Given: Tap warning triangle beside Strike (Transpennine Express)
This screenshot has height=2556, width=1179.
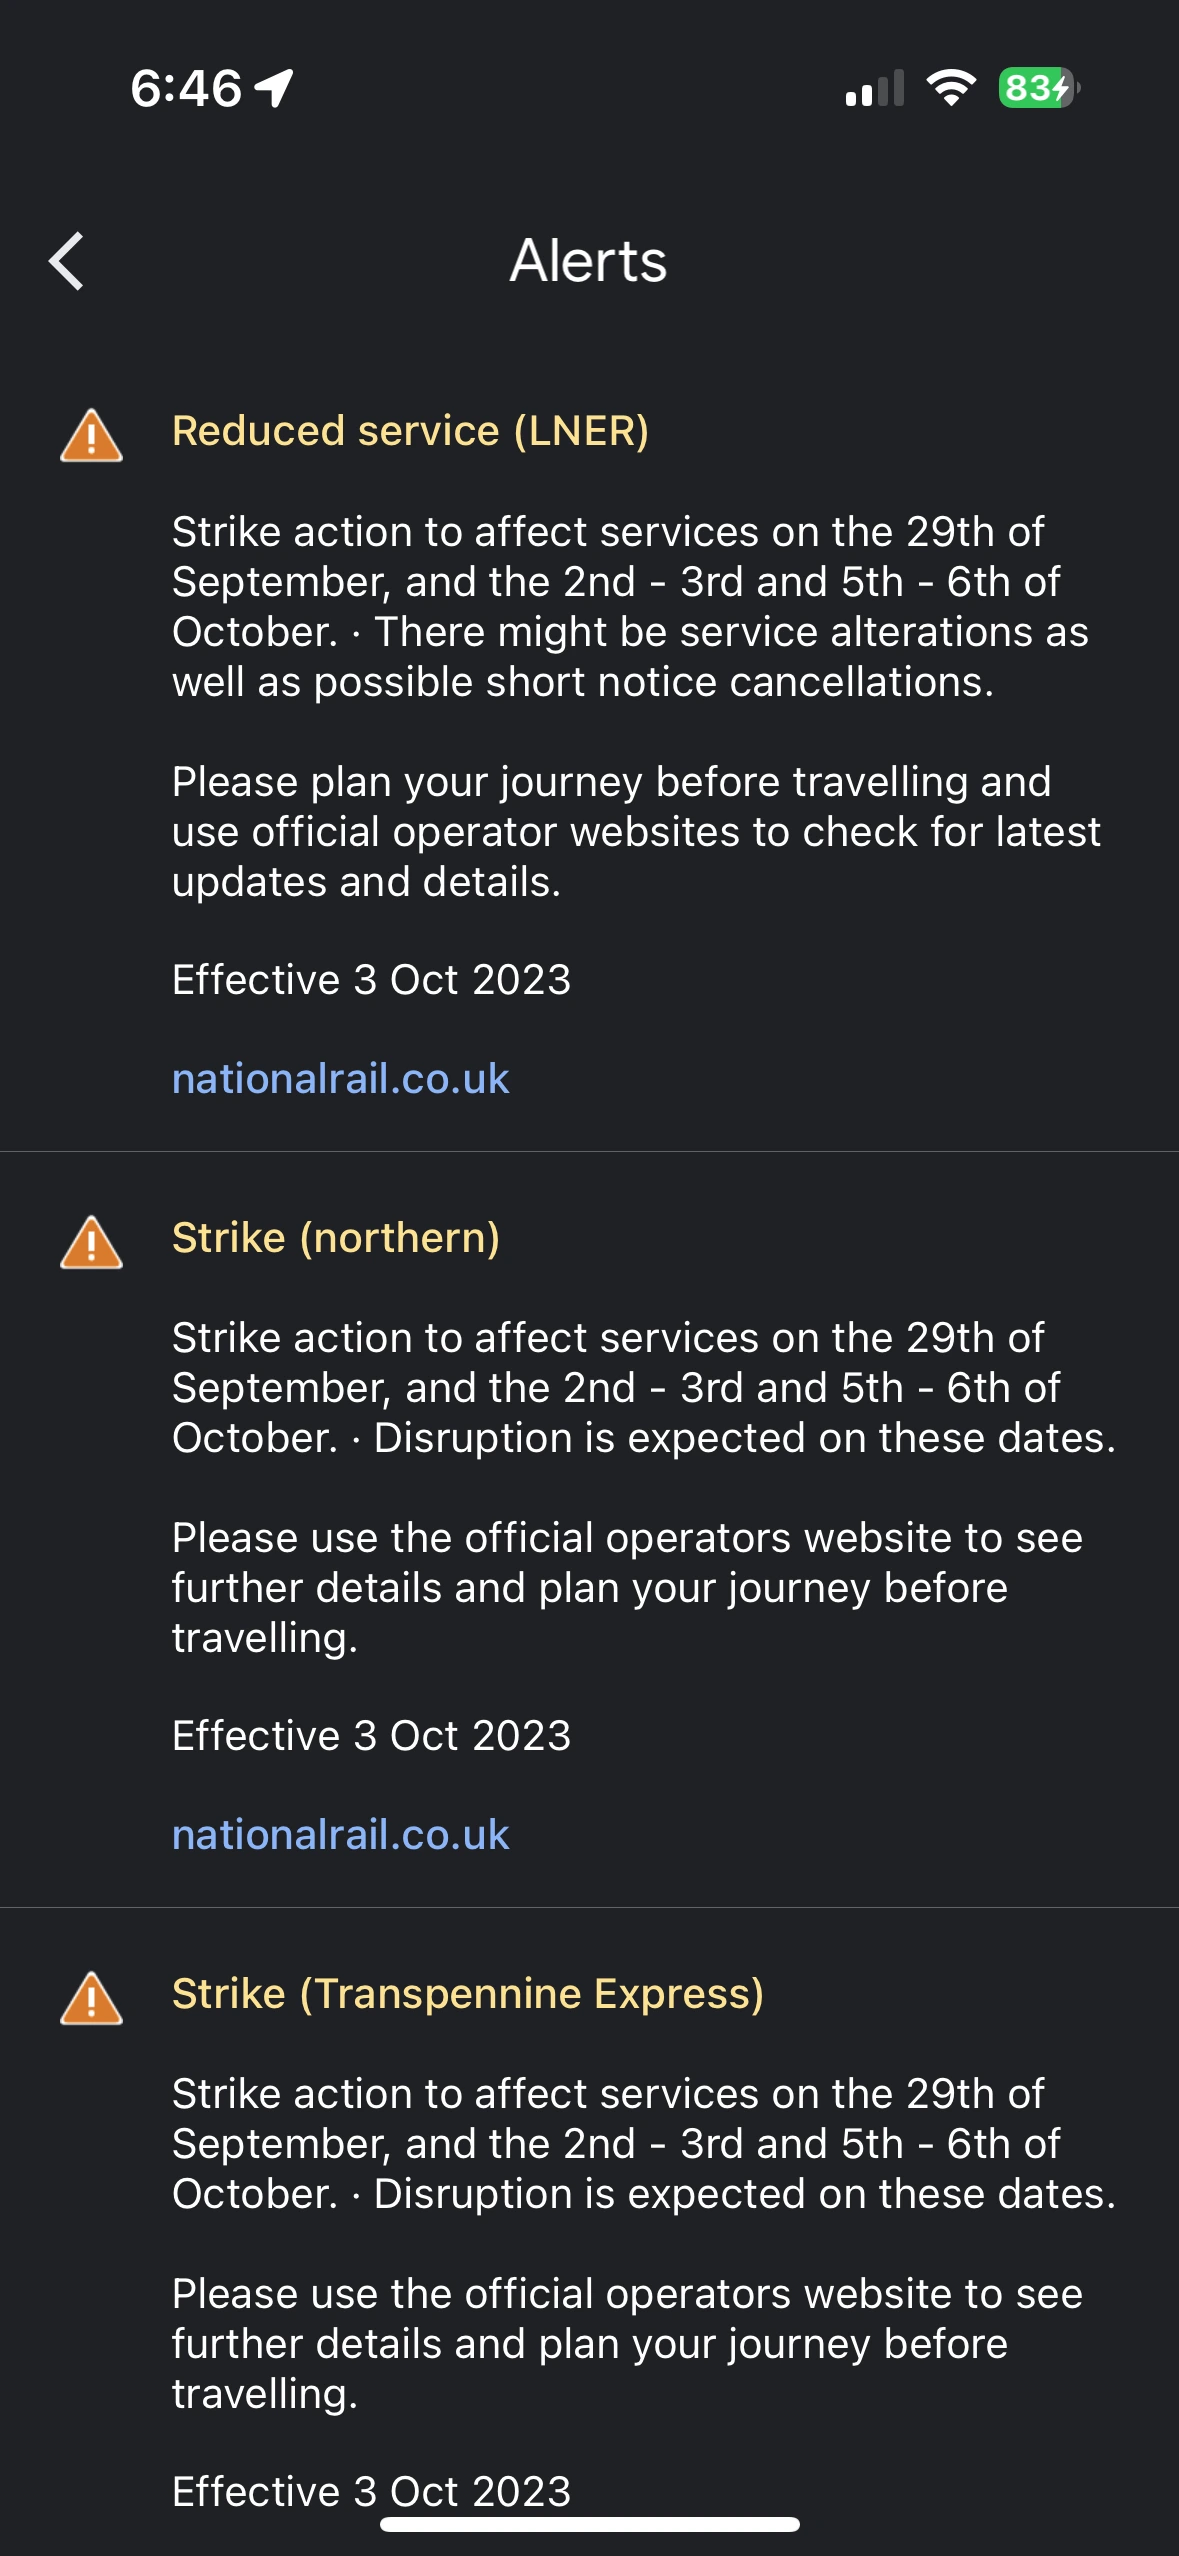Looking at the screenshot, I should pyautogui.click(x=91, y=1999).
